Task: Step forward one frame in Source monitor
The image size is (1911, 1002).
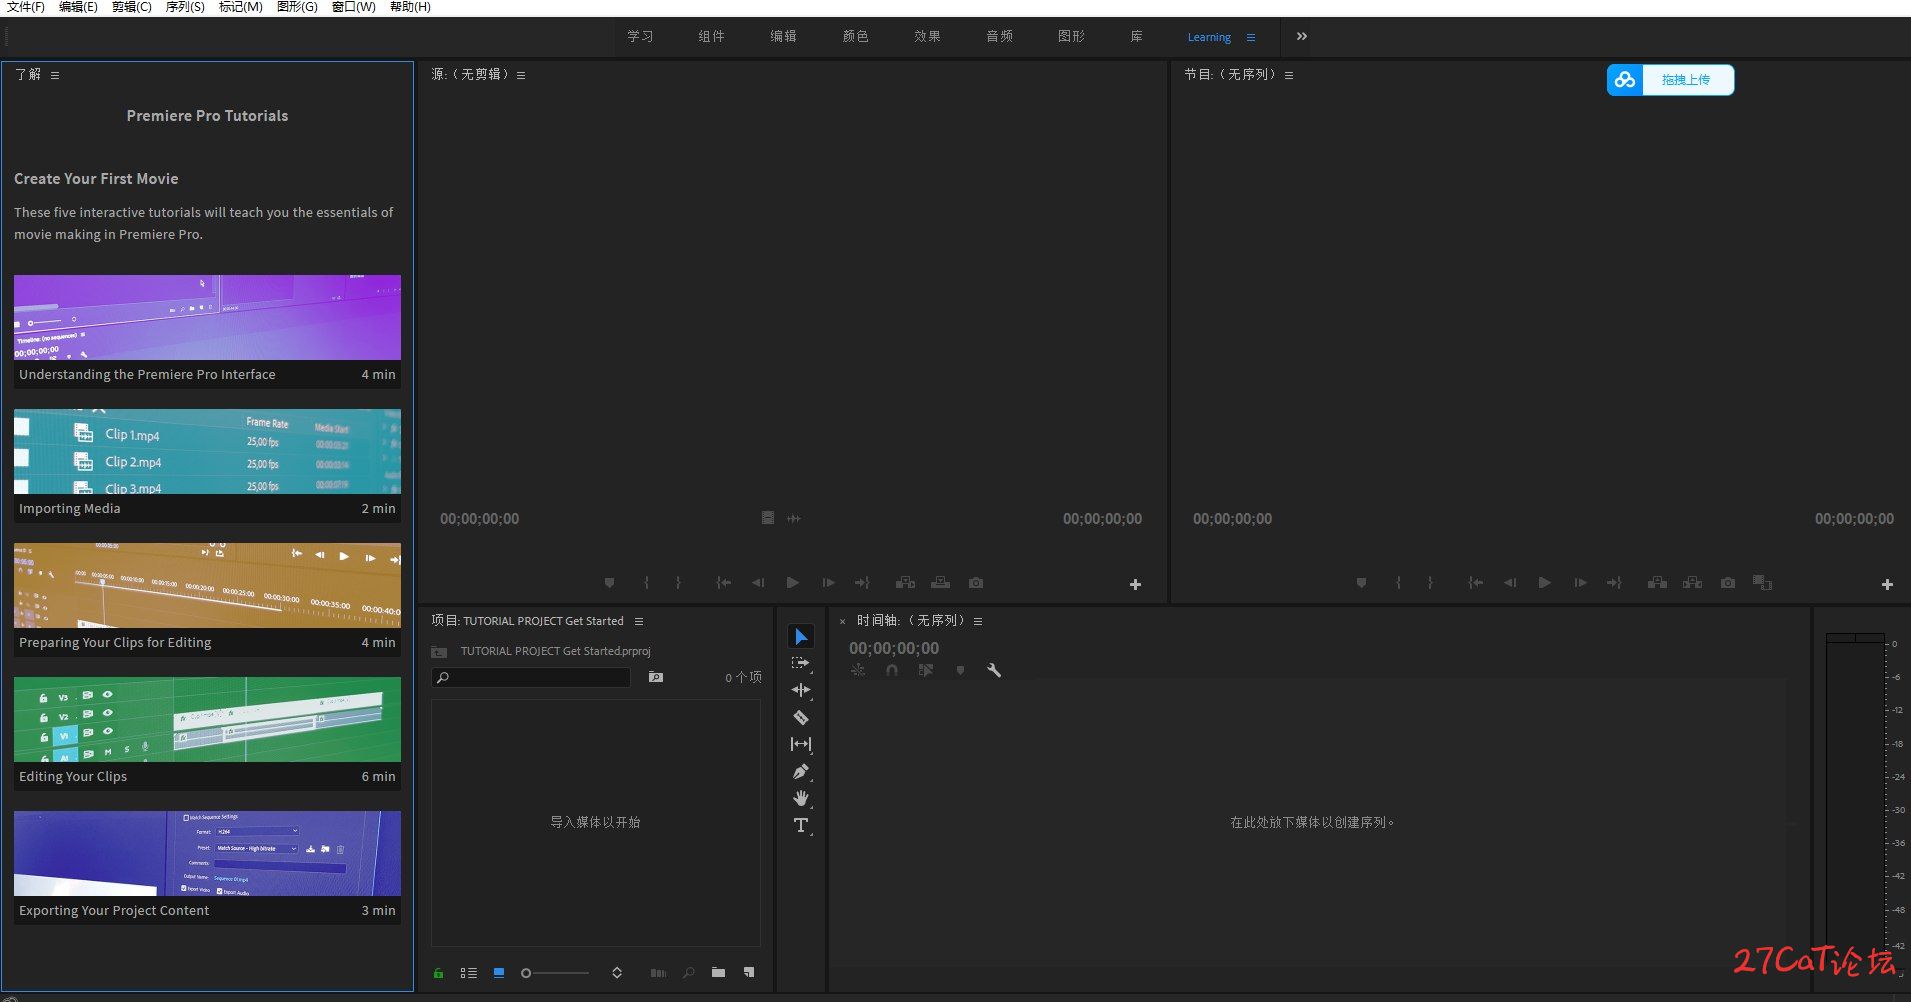Action: [x=828, y=583]
